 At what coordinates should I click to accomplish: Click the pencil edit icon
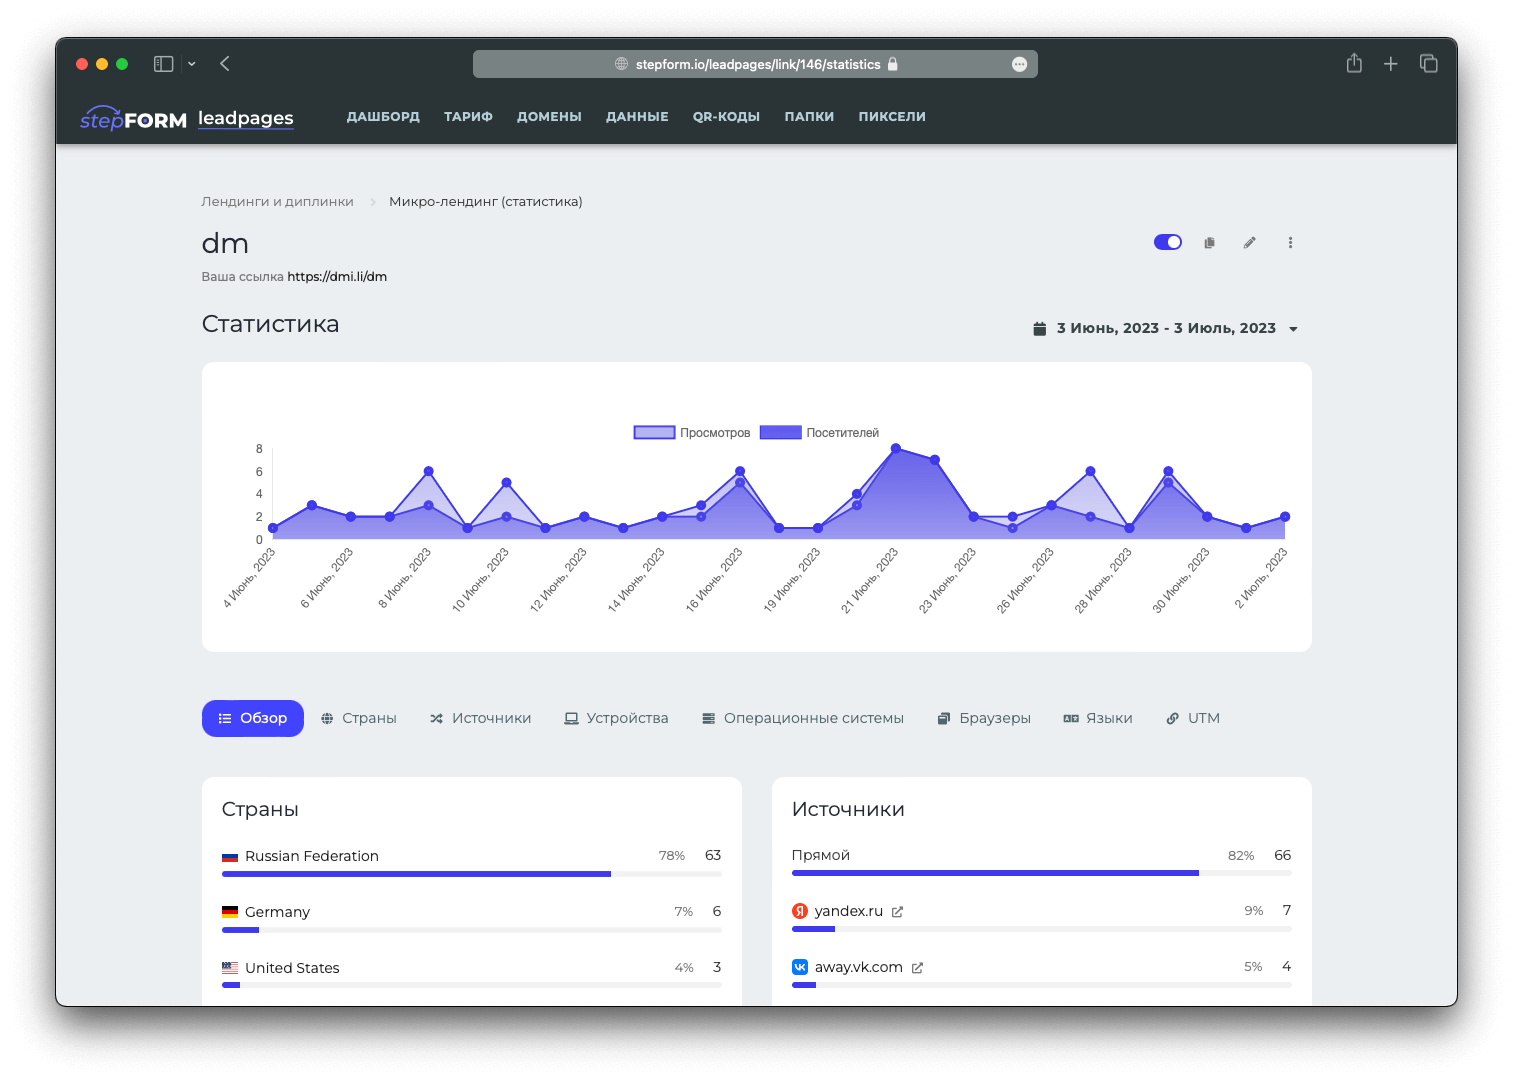[x=1249, y=243]
